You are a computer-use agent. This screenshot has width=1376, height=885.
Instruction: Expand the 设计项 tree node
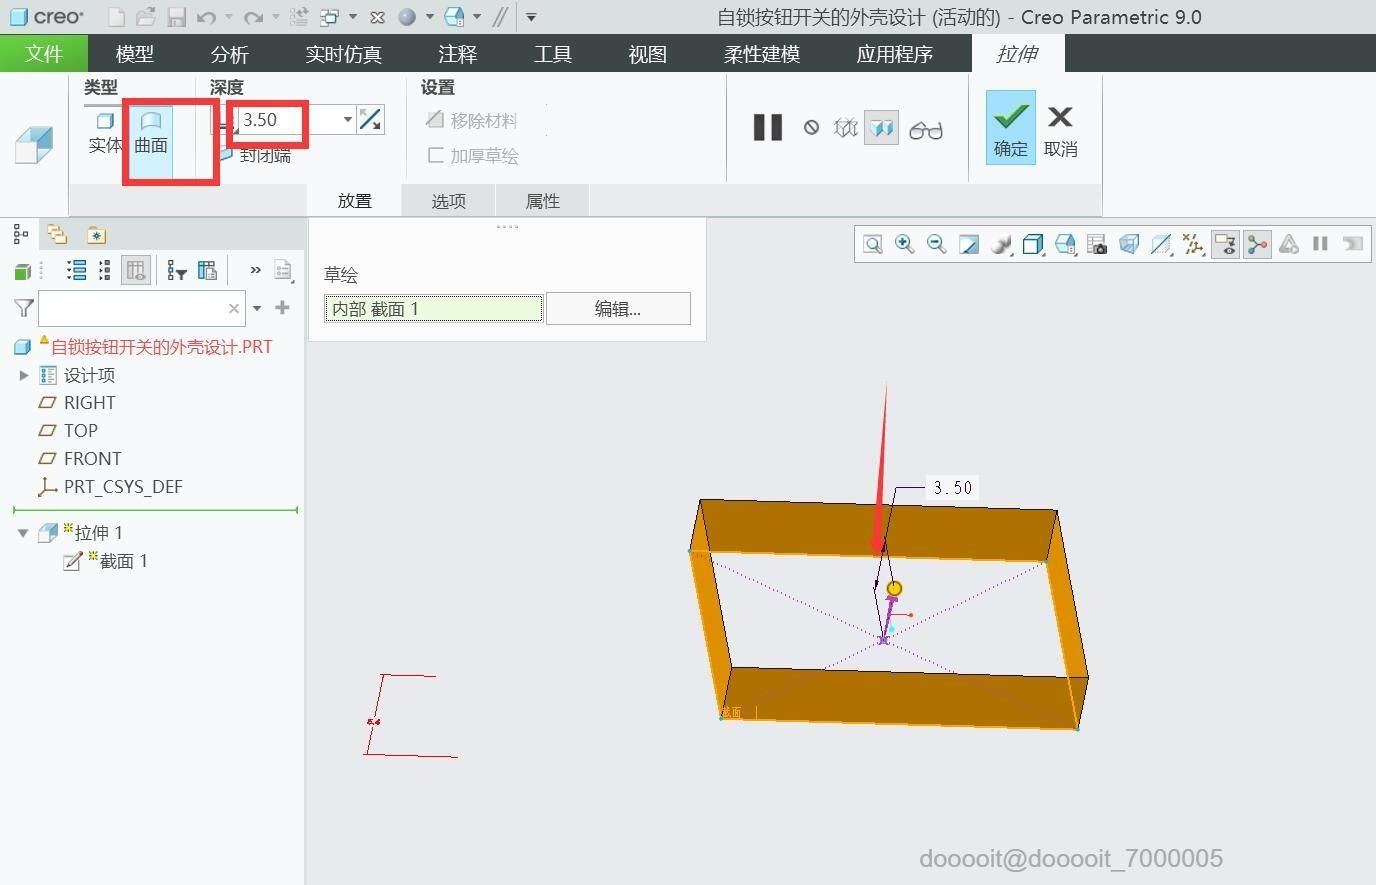24,375
